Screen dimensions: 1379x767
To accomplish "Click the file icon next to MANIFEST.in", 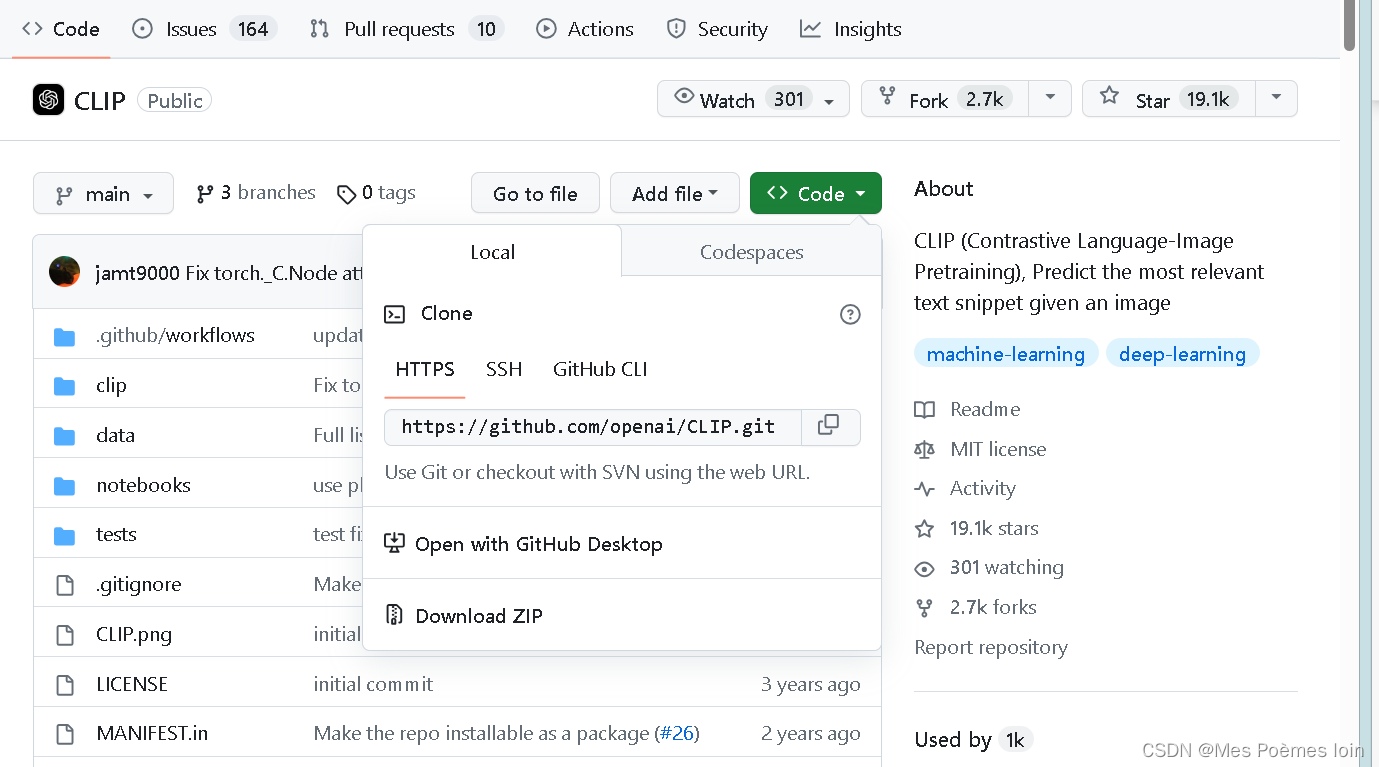I will pos(65,735).
